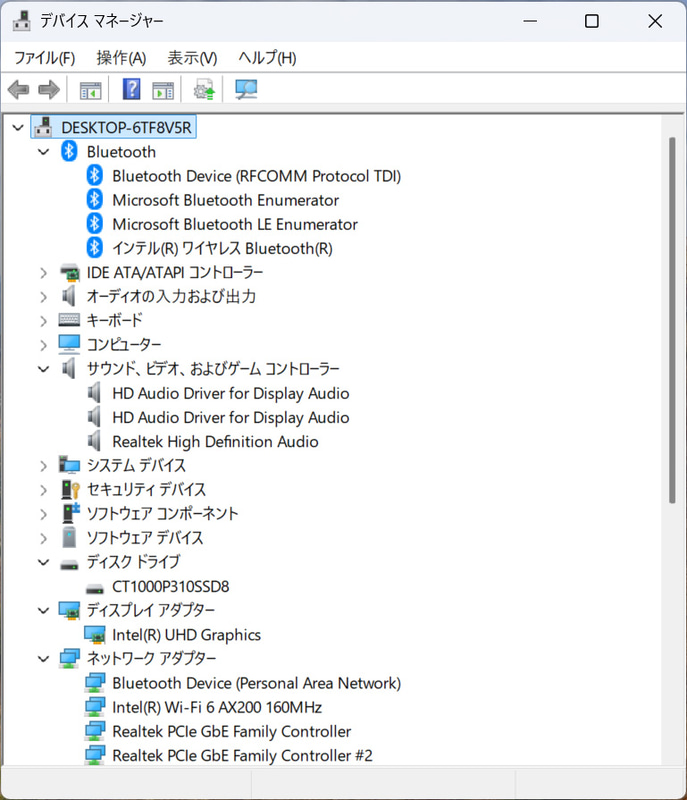Select Realtek PCIe GbE Family Controller #2
Viewport: 687px width, 800px height.
point(242,755)
